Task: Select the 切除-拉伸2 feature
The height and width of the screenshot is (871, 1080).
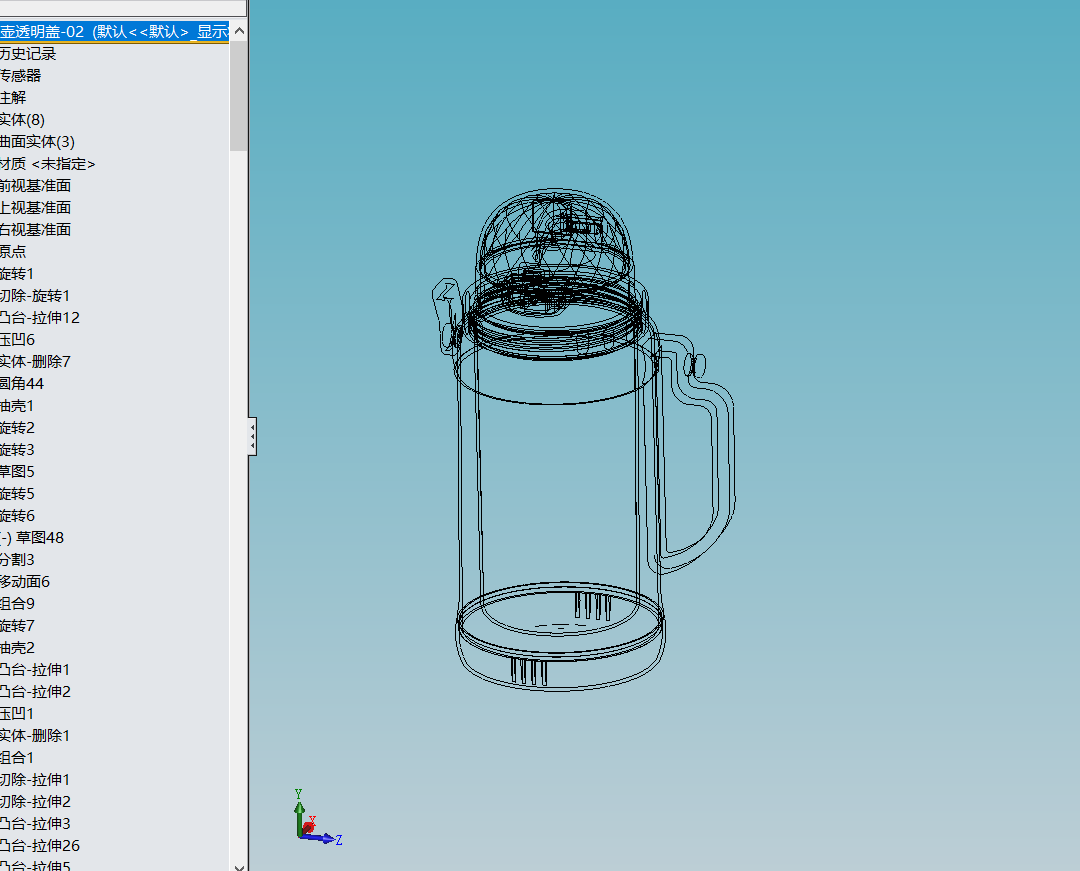Action: click(x=35, y=801)
